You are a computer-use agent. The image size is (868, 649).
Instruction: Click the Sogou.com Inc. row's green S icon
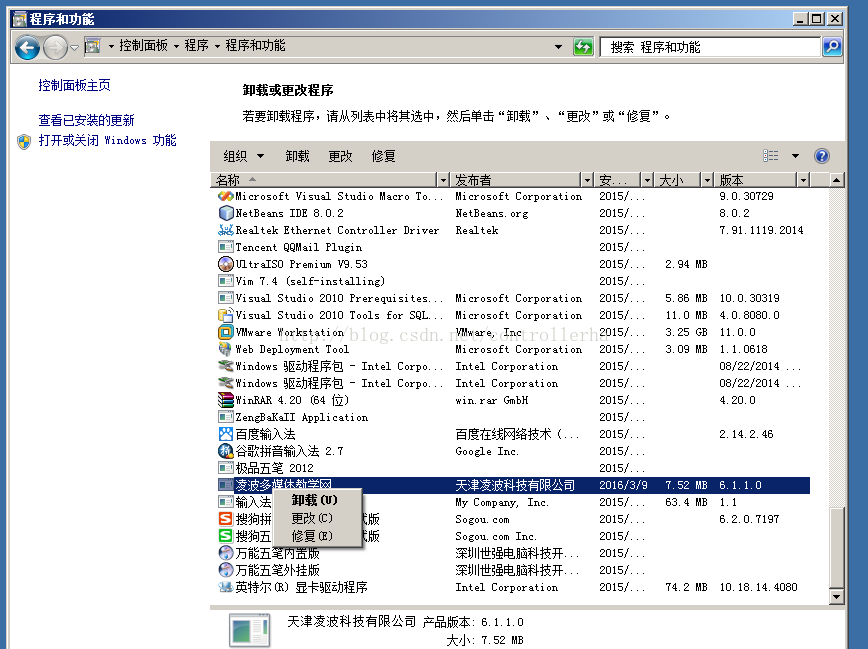pos(226,536)
